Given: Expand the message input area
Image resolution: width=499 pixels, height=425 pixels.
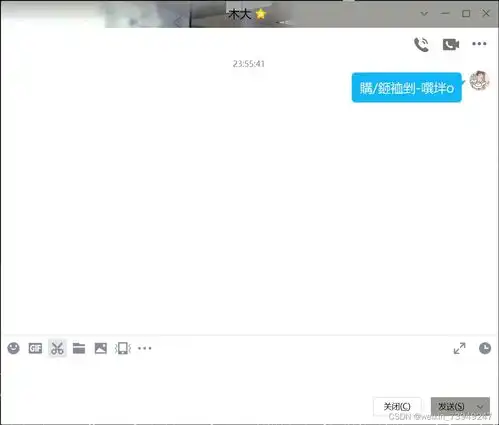Looking at the screenshot, I should 459,348.
